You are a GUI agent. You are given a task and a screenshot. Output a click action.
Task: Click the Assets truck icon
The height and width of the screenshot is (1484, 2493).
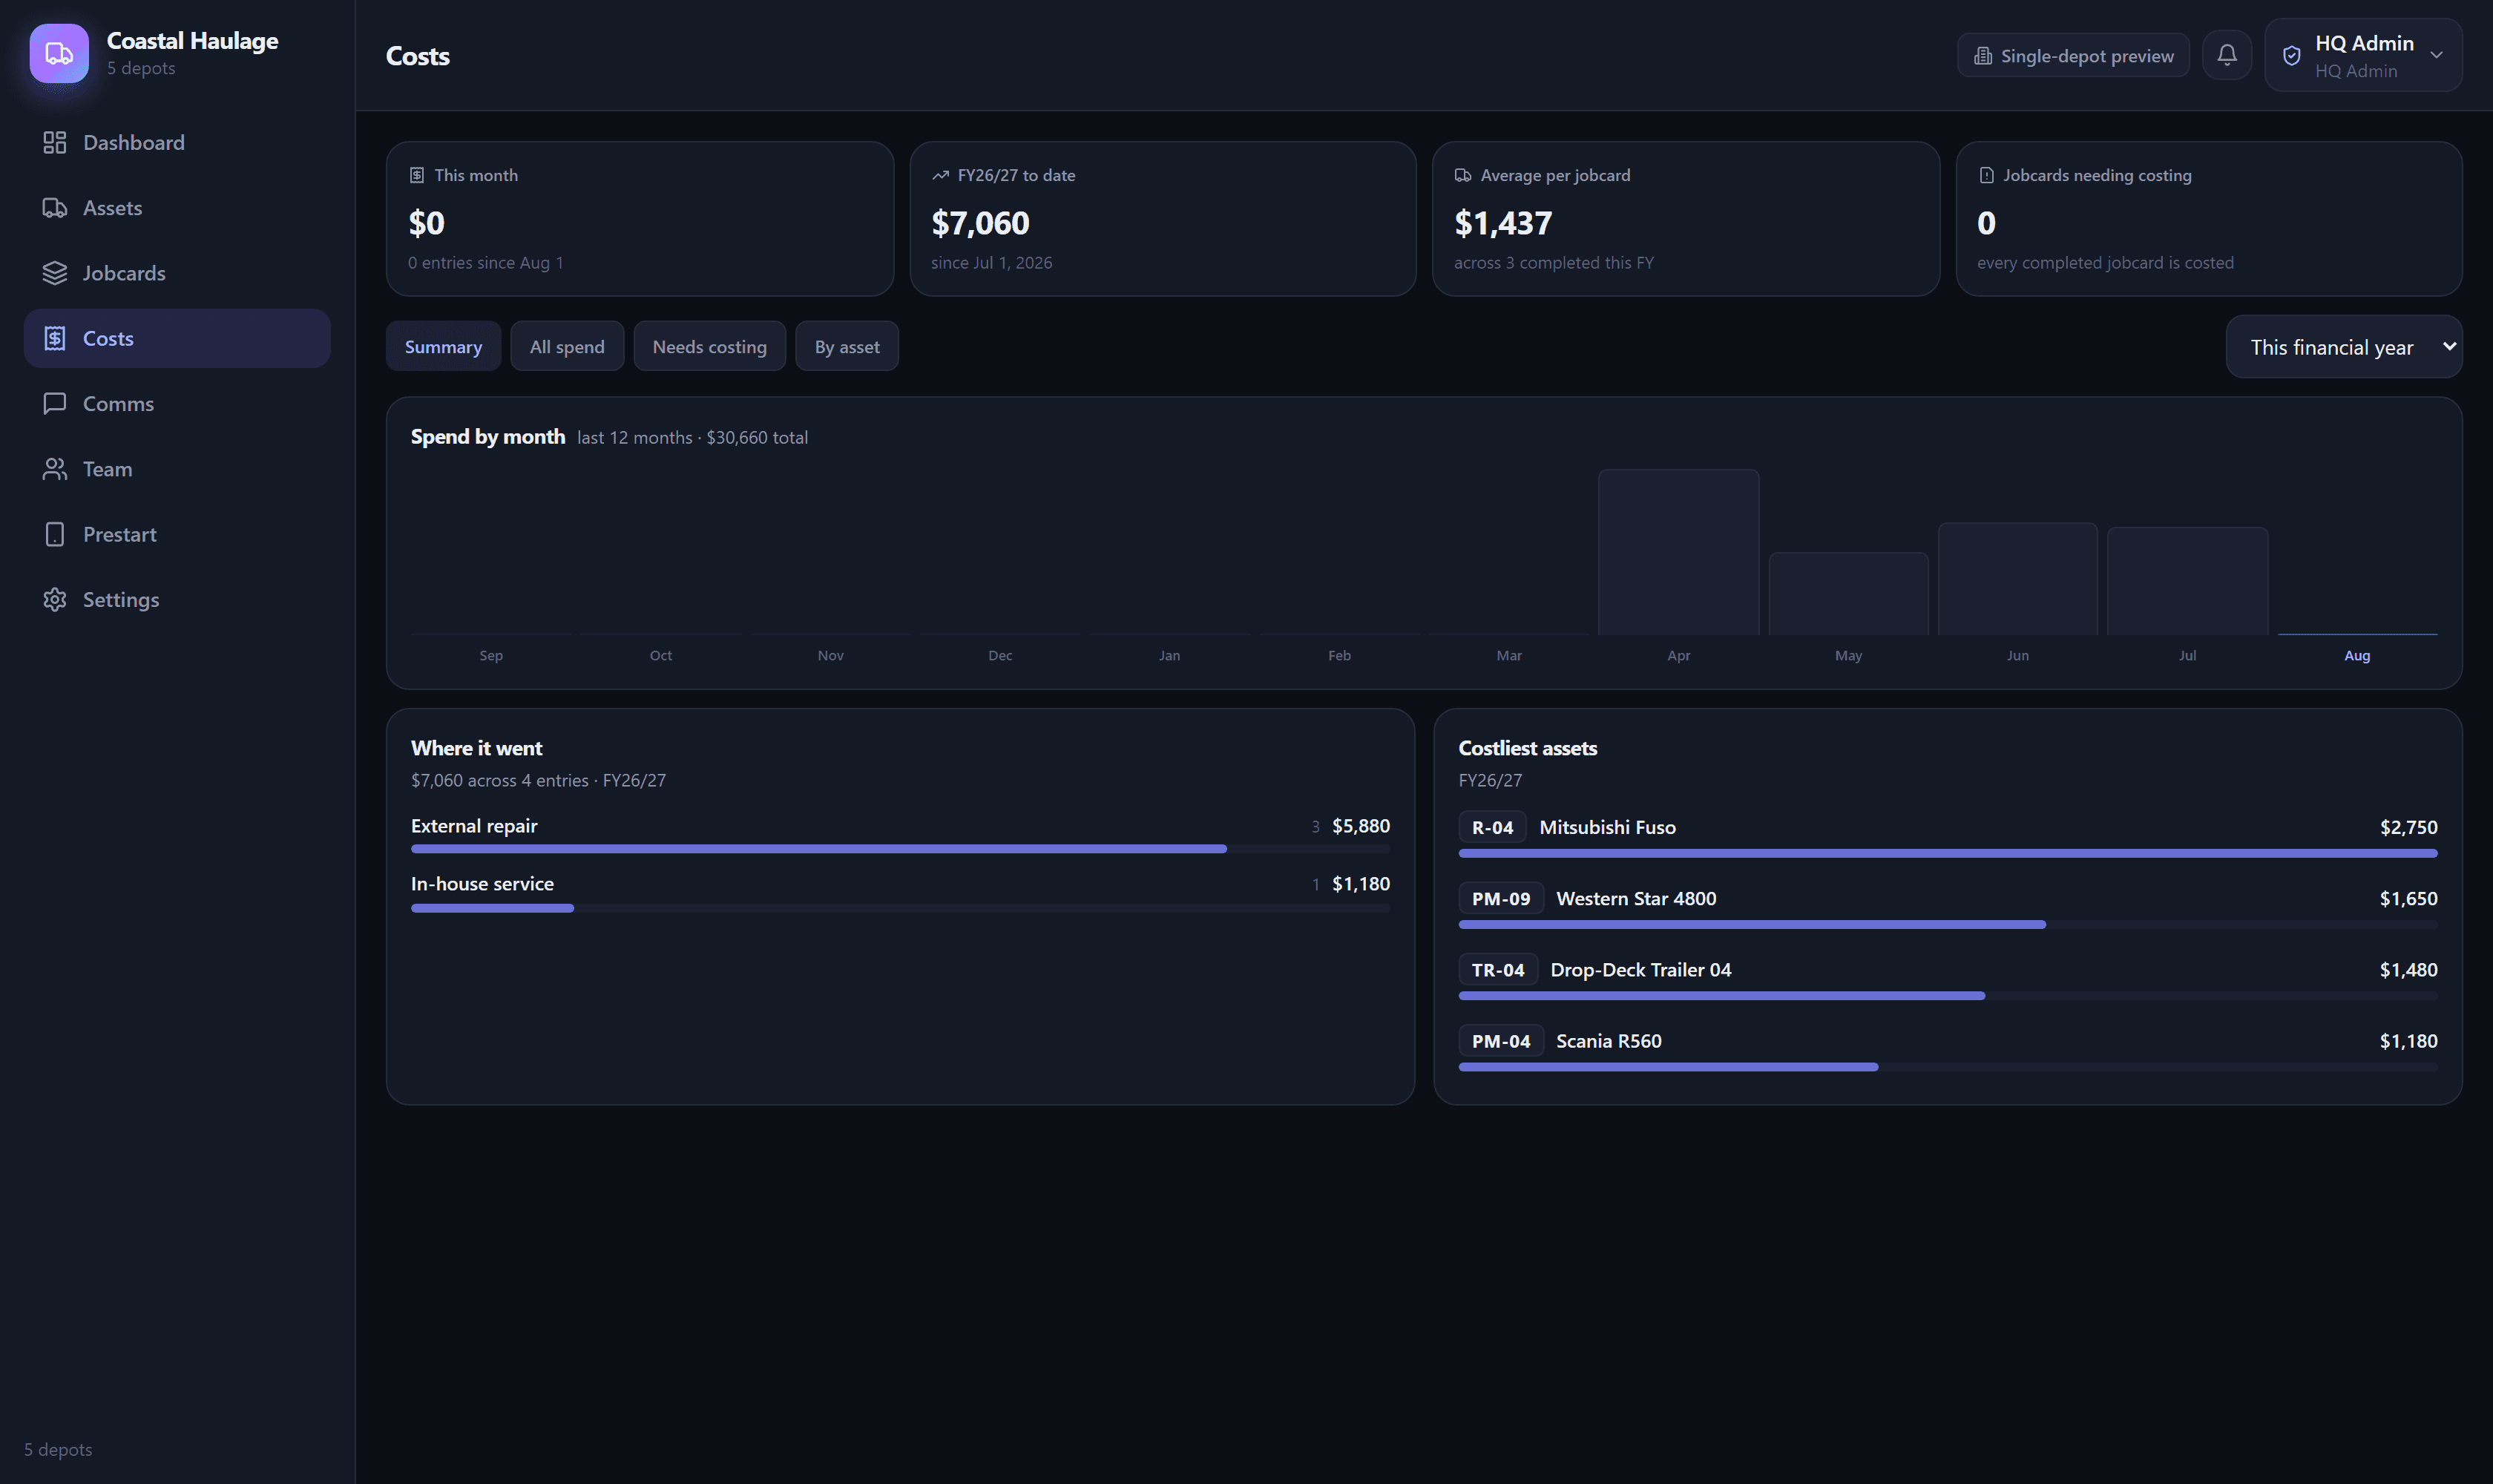pos(55,208)
